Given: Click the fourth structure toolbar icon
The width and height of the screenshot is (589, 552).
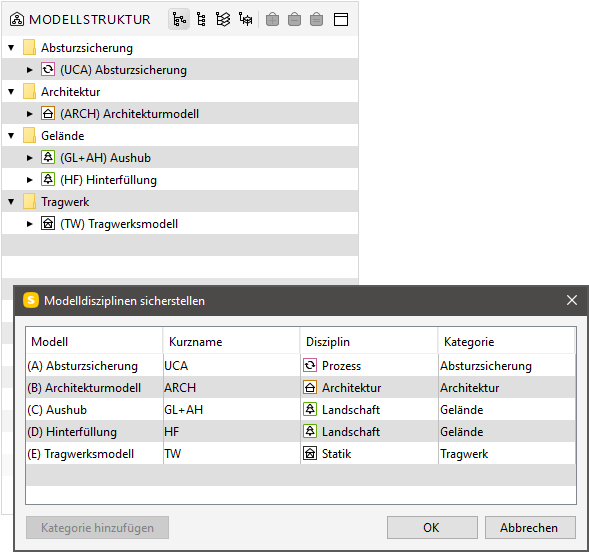Looking at the screenshot, I should click(x=245, y=20).
